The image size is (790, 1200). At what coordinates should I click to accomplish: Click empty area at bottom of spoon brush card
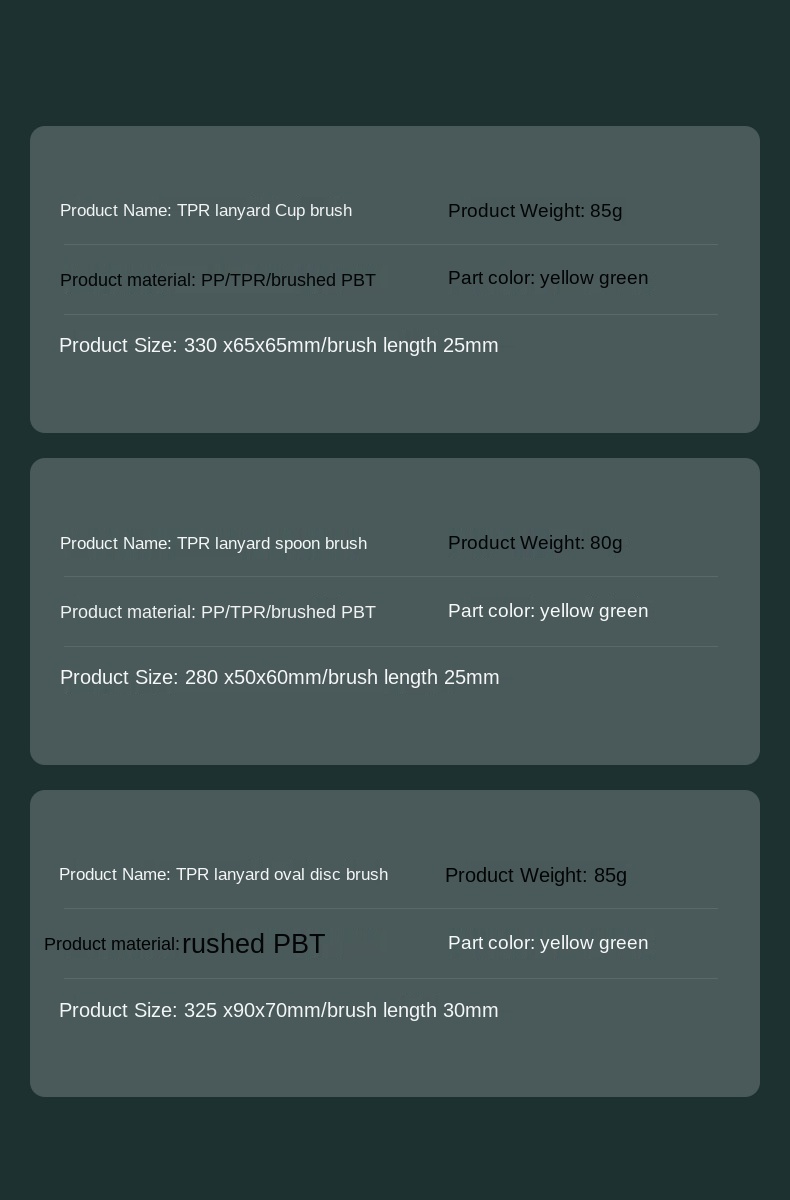395,730
